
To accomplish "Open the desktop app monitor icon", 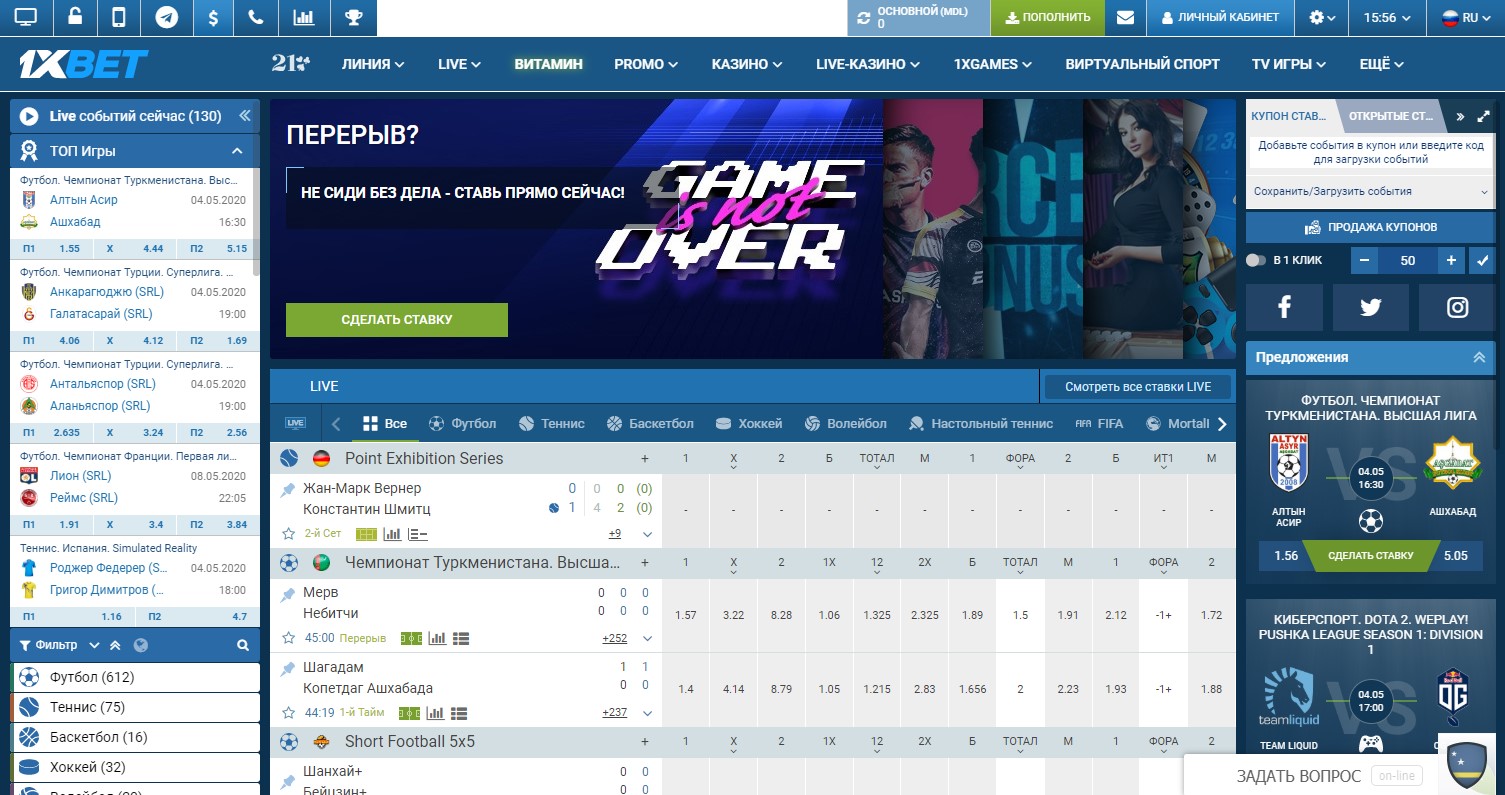I will click(x=26, y=17).
